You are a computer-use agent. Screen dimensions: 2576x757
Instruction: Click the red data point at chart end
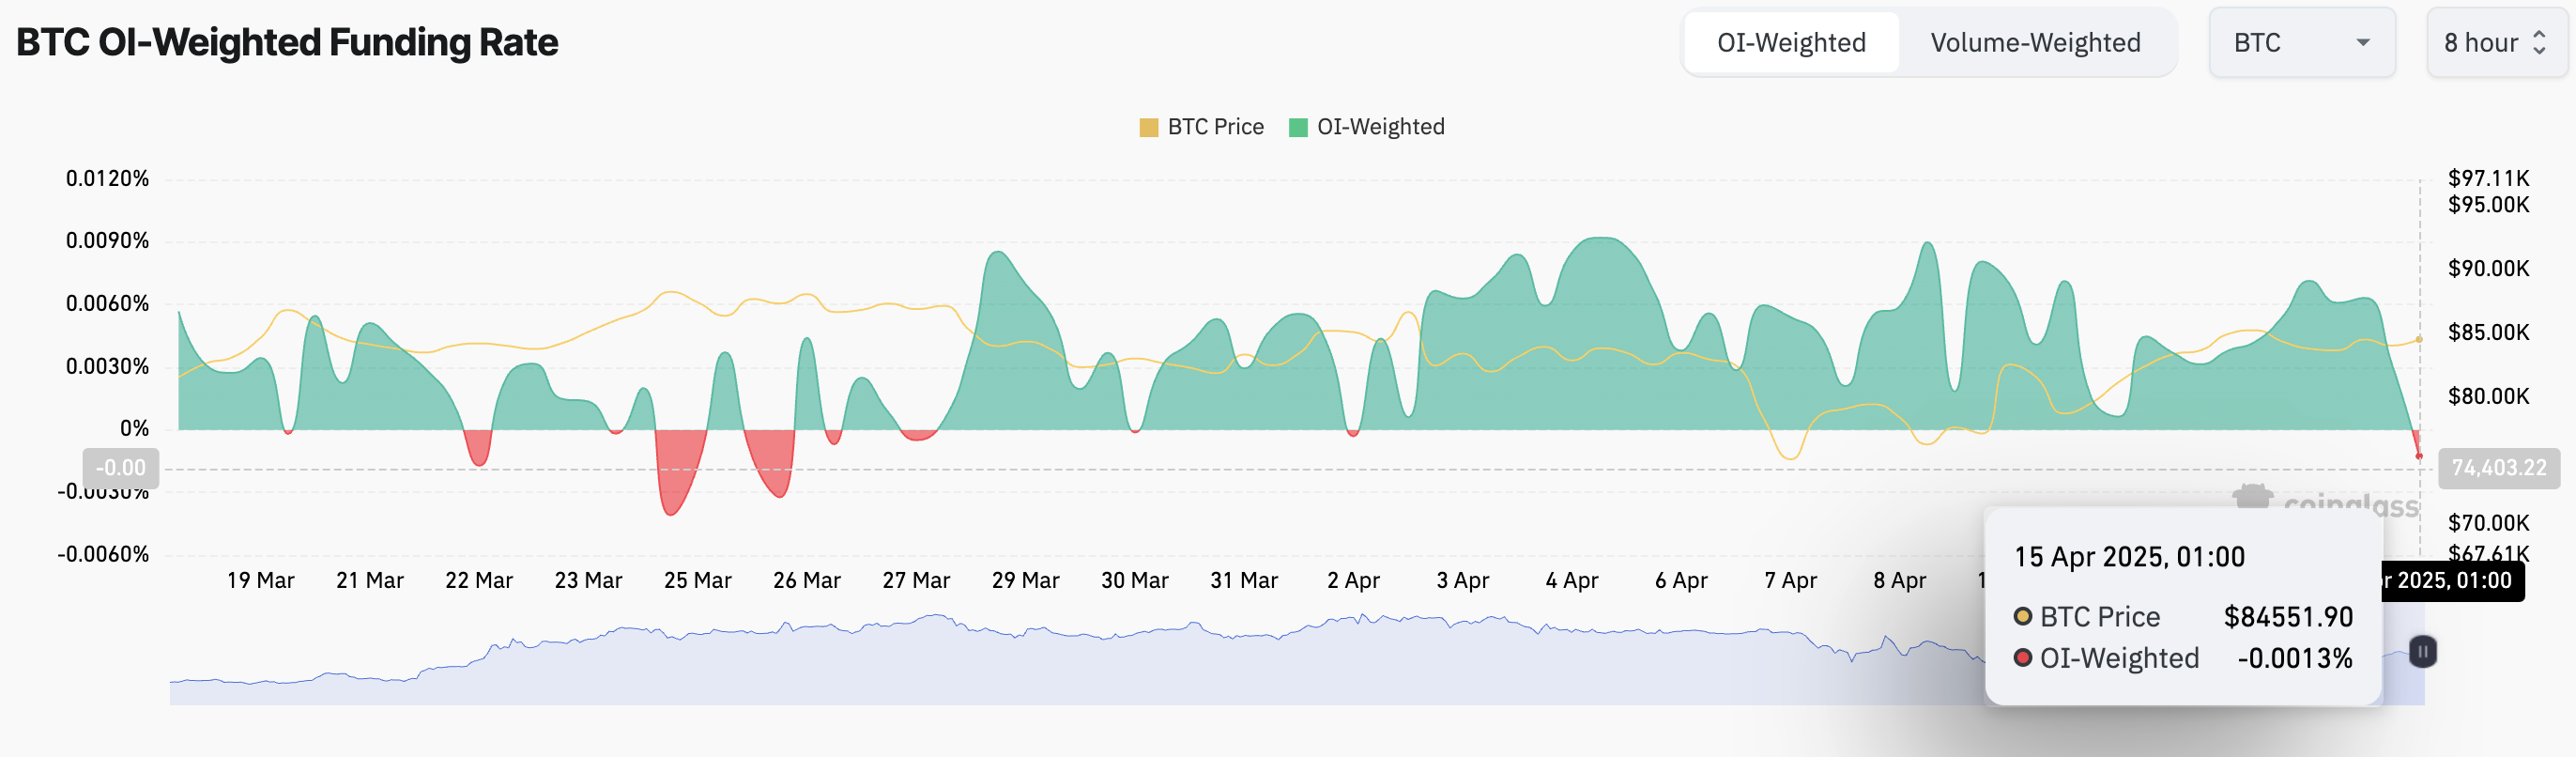(x=2419, y=456)
